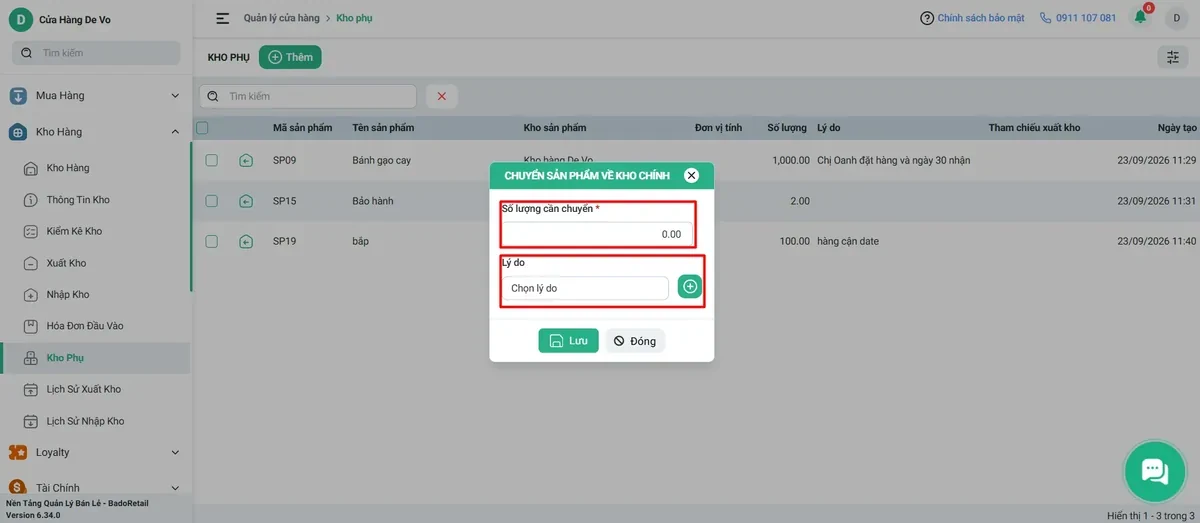Click the sidebar Tìm kiếm search box
The image size is (1200, 523).
pos(96,53)
